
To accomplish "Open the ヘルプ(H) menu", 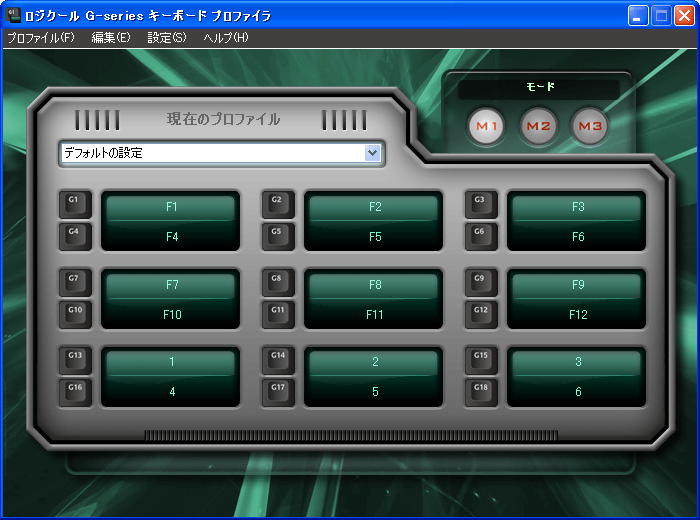I will [226, 38].
